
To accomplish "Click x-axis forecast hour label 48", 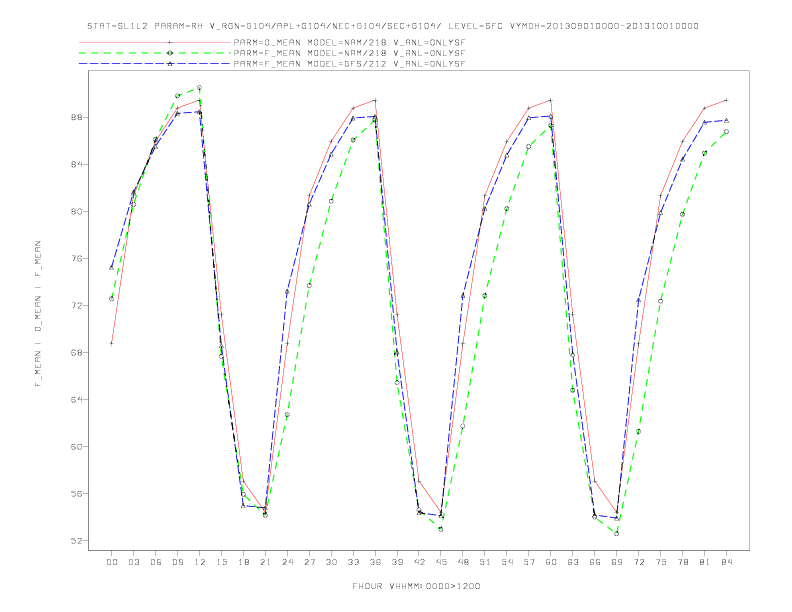I will pyautogui.click(x=463, y=562).
